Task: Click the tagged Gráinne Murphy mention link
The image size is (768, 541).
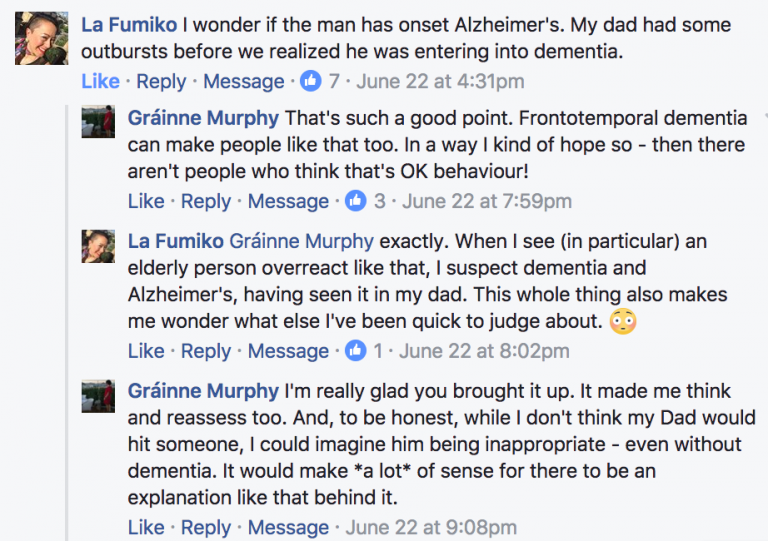Action: [x=302, y=241]
